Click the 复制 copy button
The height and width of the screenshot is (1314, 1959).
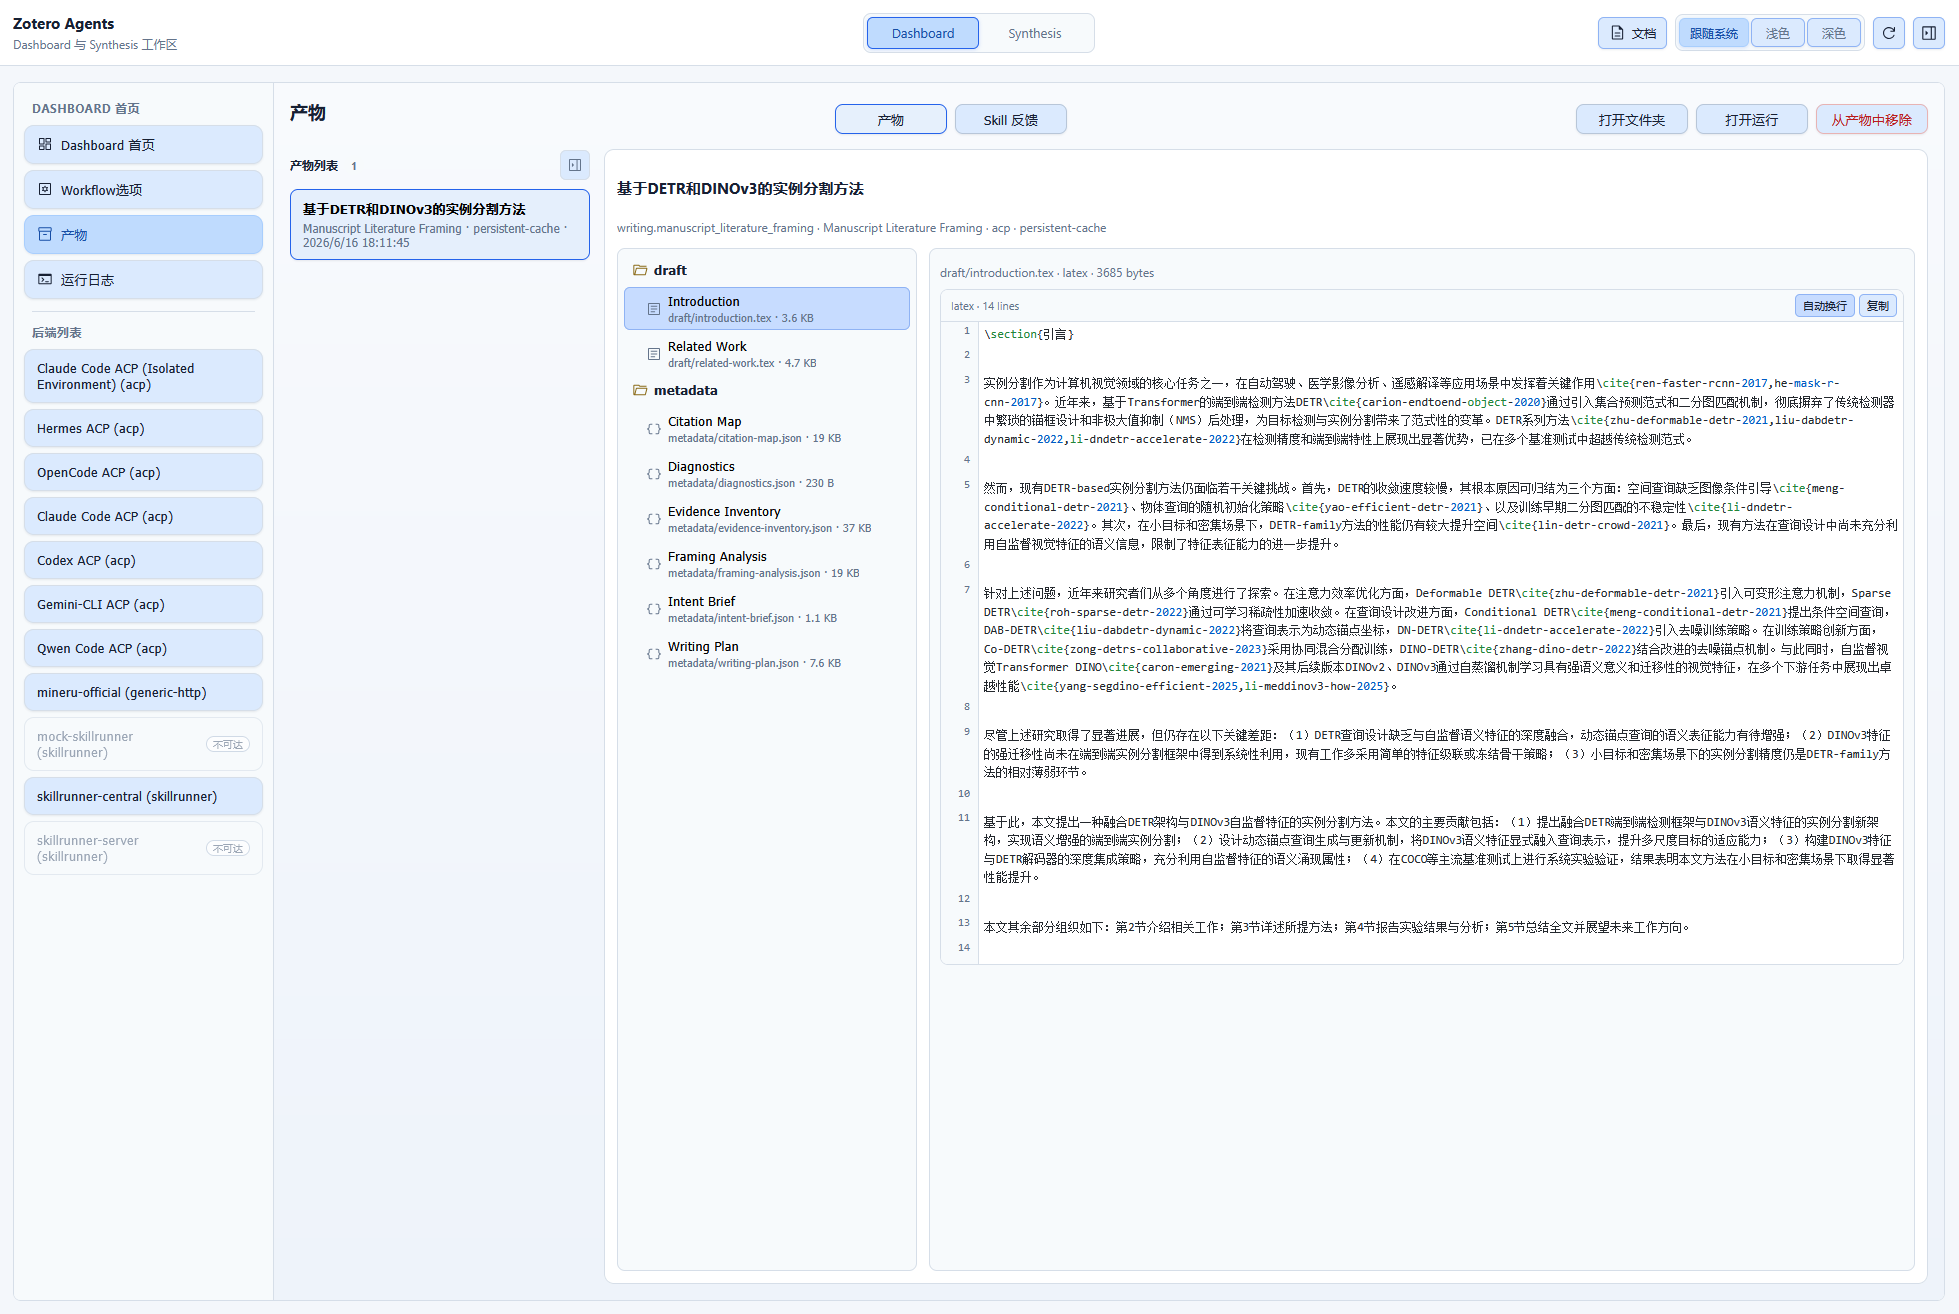click(x=1877, y=306)
